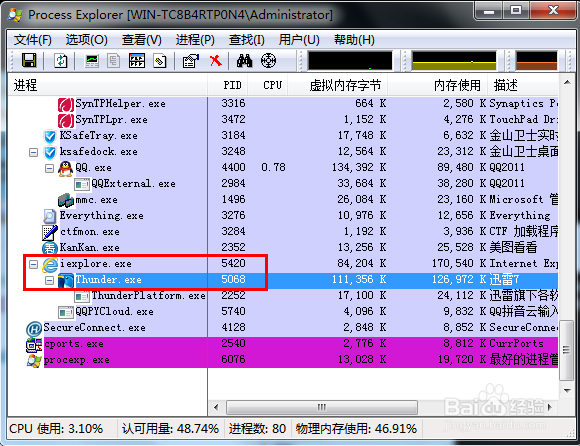Click the horizontal scrollbar thumb

(x=322, y=408)
